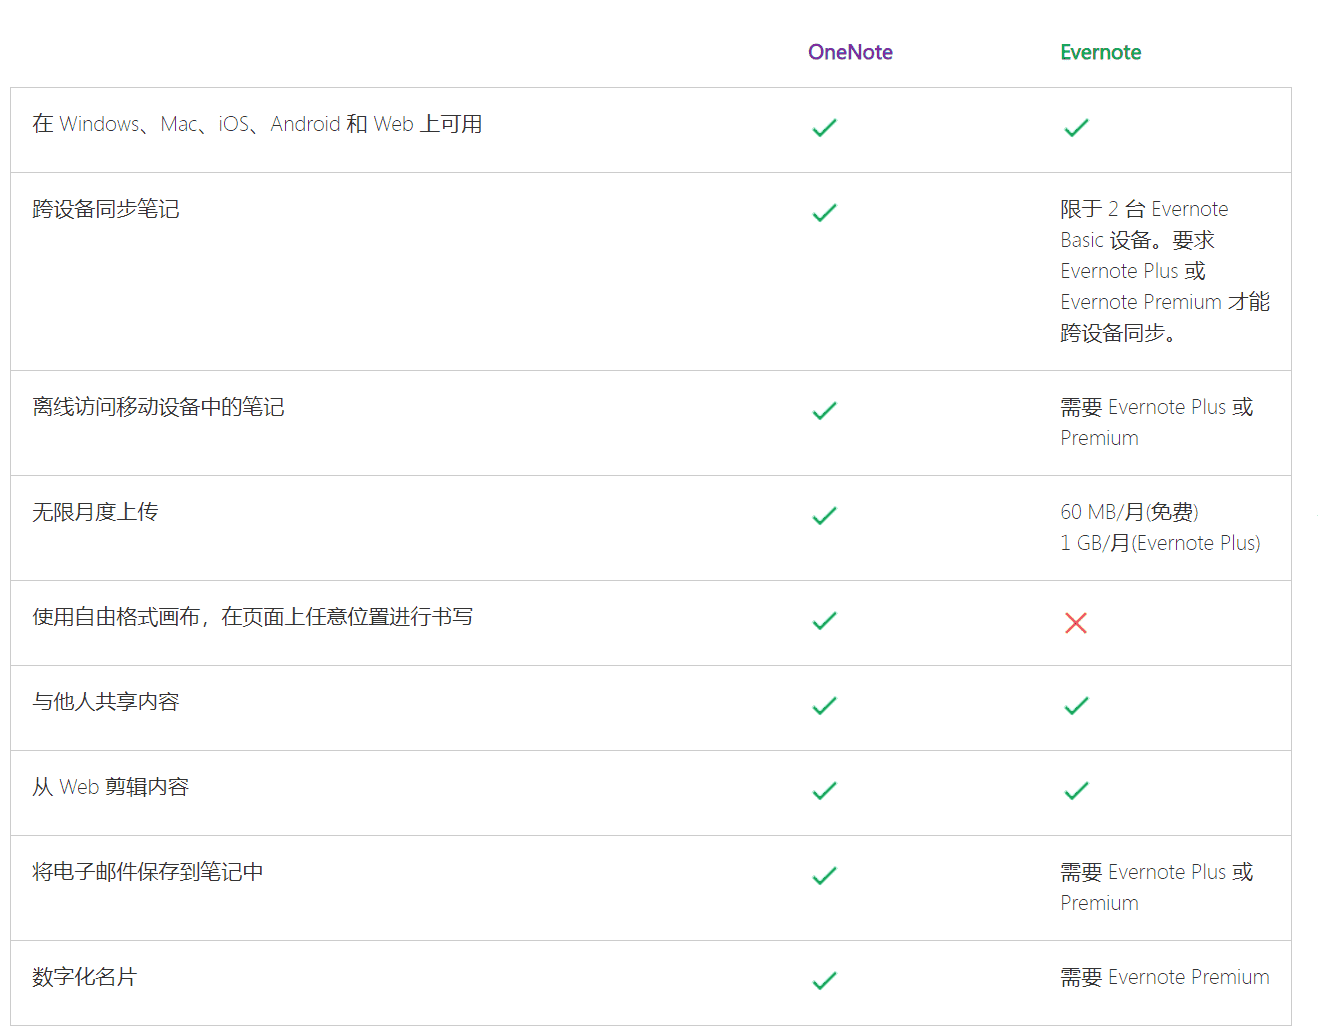Click Evernote note for 离线访问 requiring Plus or Premium
This screenshot has width=1323, height=1031.
click(x=1157, y=422)
